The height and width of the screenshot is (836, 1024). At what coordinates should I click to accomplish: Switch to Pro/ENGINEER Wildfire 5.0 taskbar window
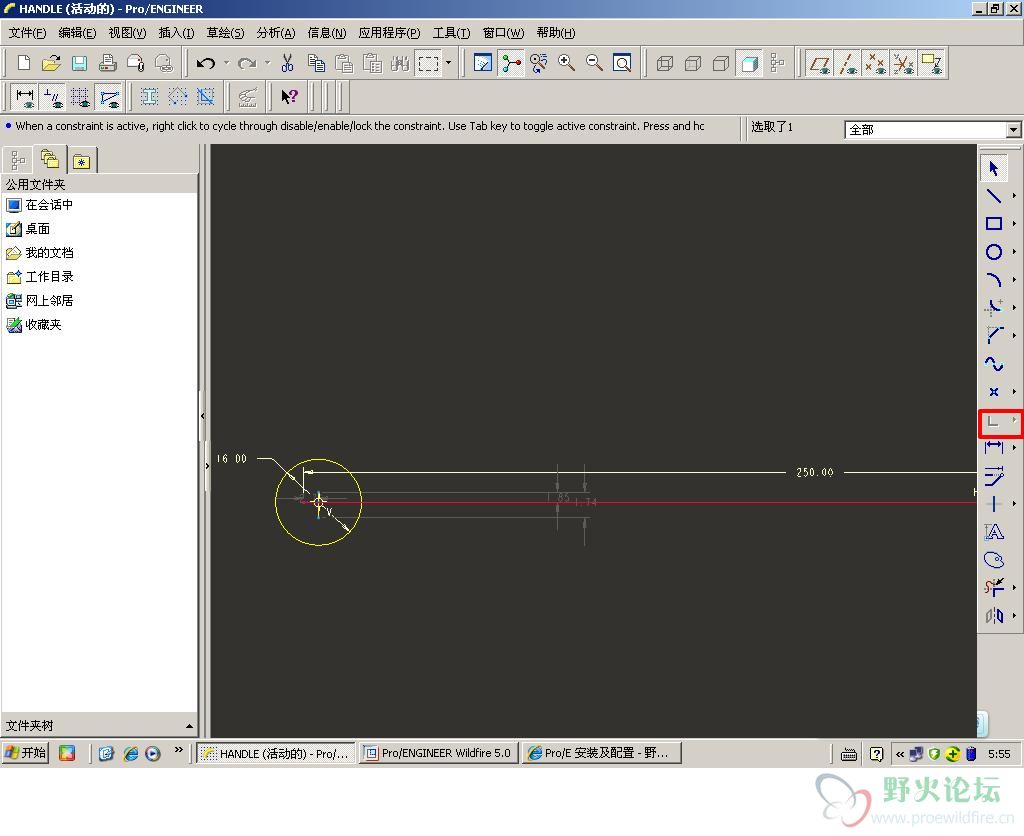(x=439, y=753)
